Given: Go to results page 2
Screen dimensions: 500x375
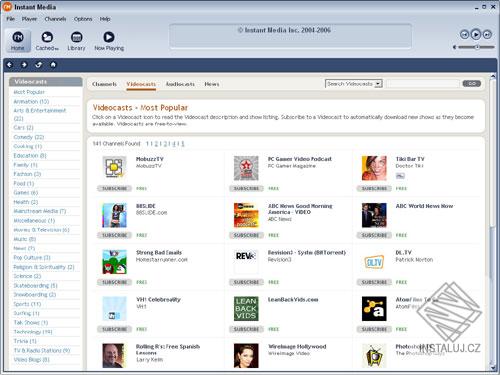Looking at the screenshot, I should pyautogui.click(x=156, y=144).
